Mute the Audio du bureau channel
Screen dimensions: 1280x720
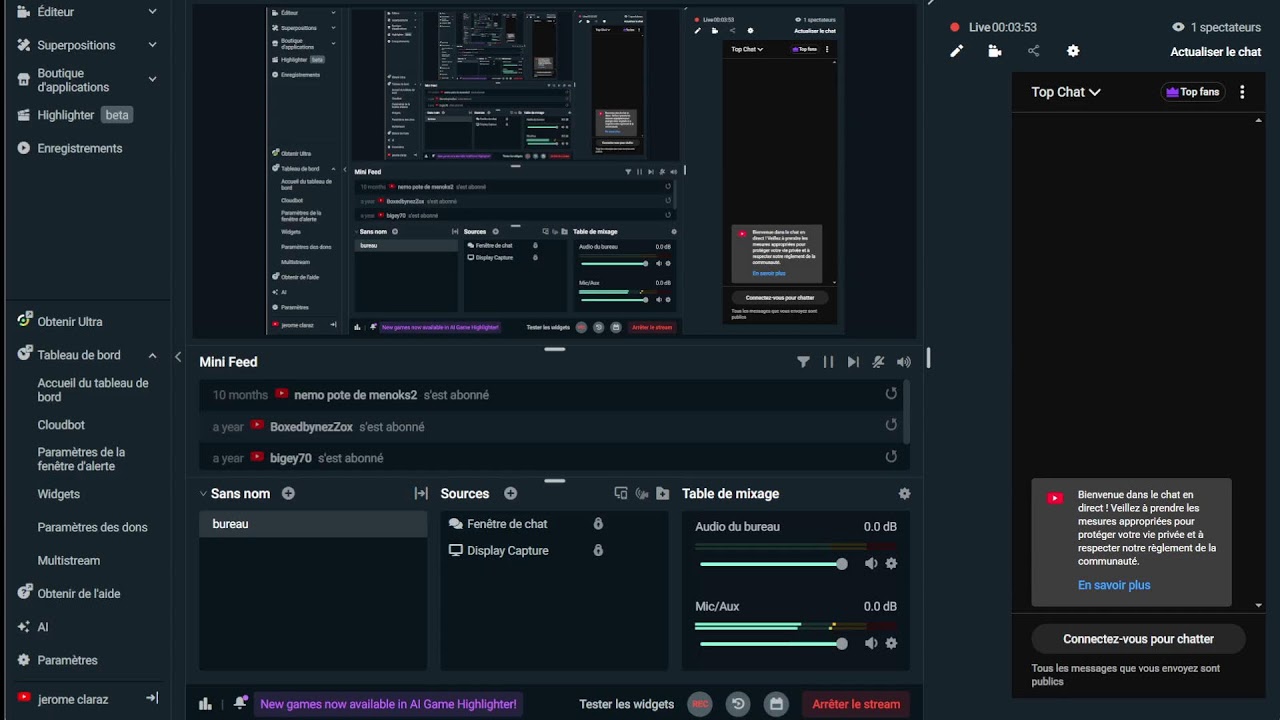click(871, 564)
